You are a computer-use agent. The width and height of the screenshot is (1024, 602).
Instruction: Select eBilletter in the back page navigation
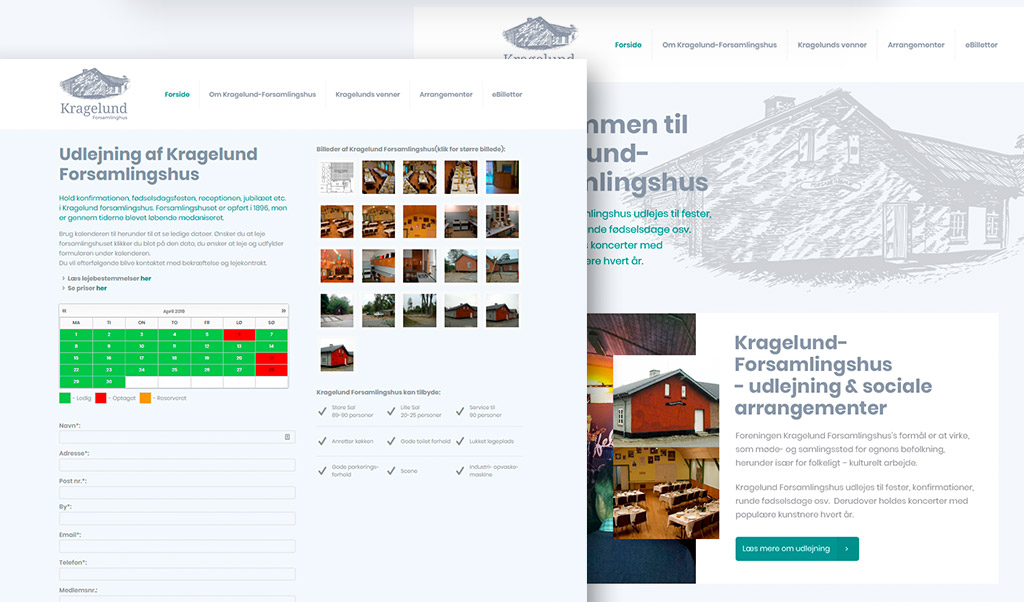(x=982, y=45)
